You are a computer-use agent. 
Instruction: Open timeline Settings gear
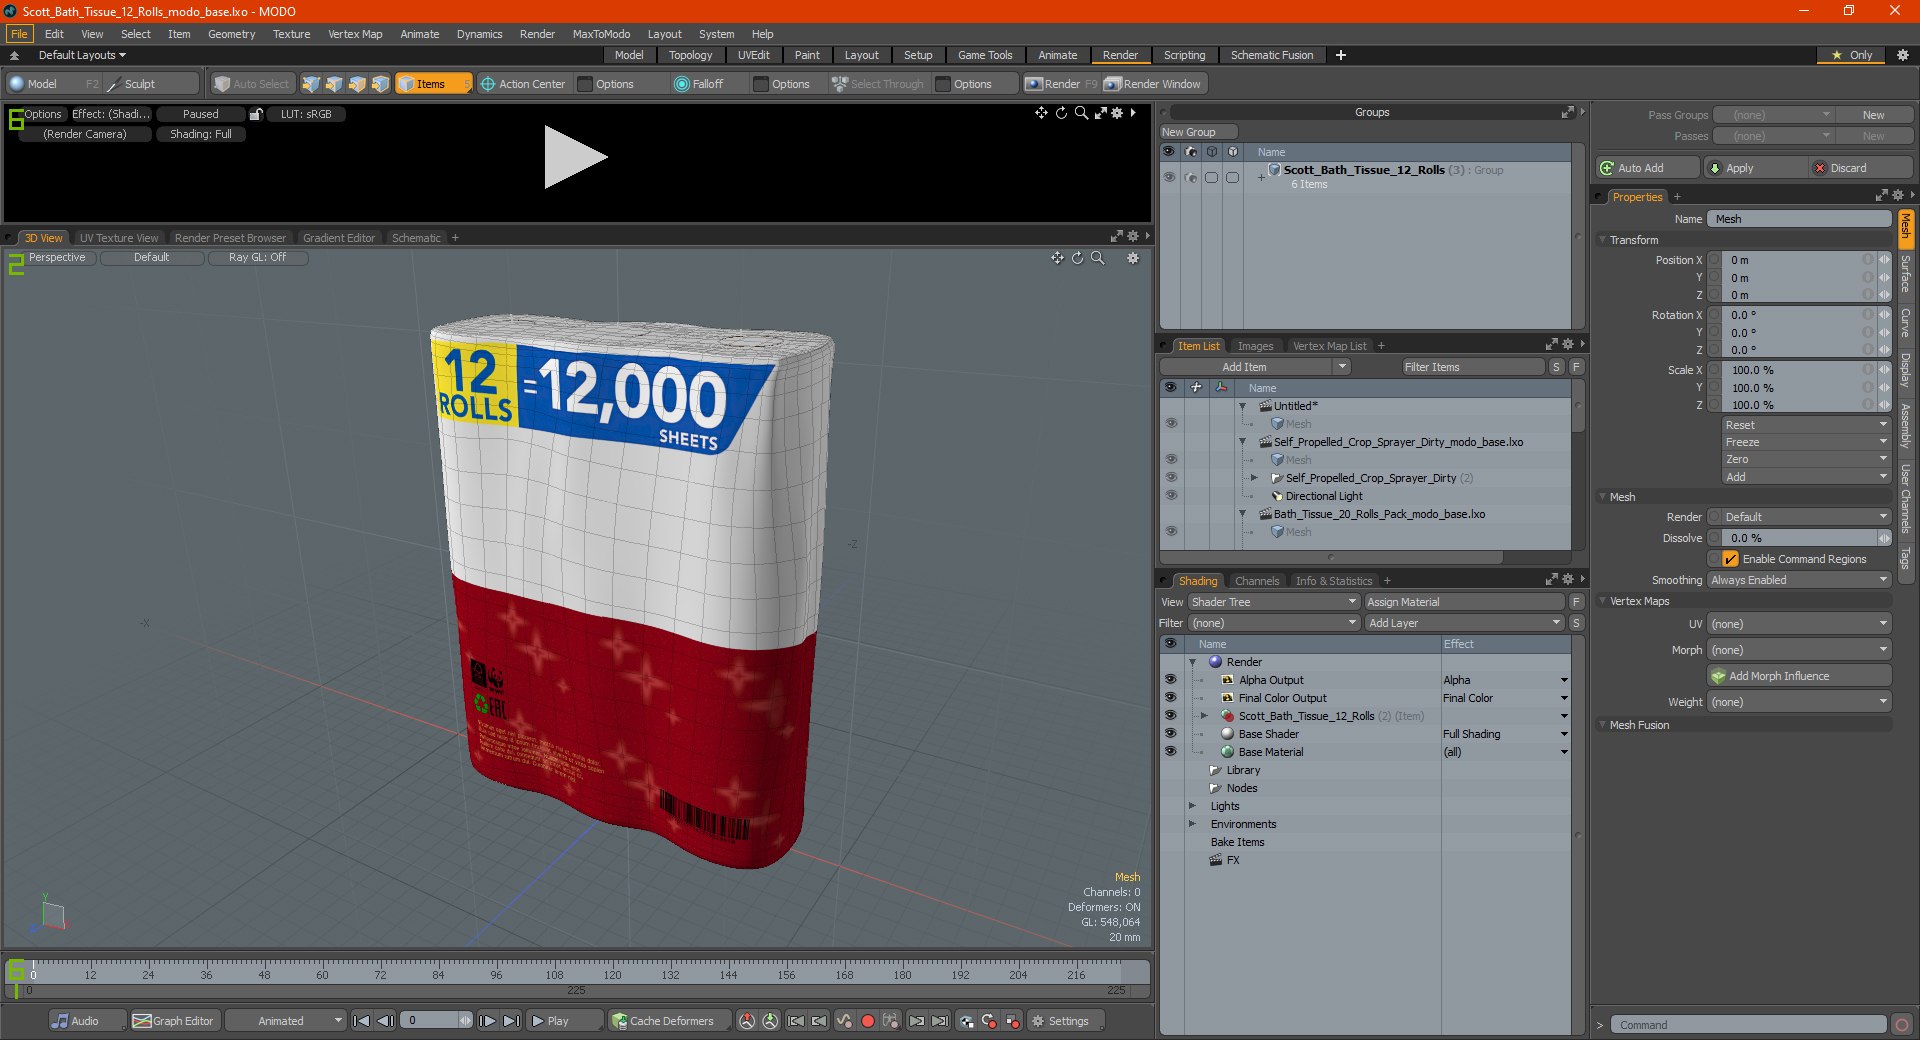pyautogui.click(x=1066, y=1021)
